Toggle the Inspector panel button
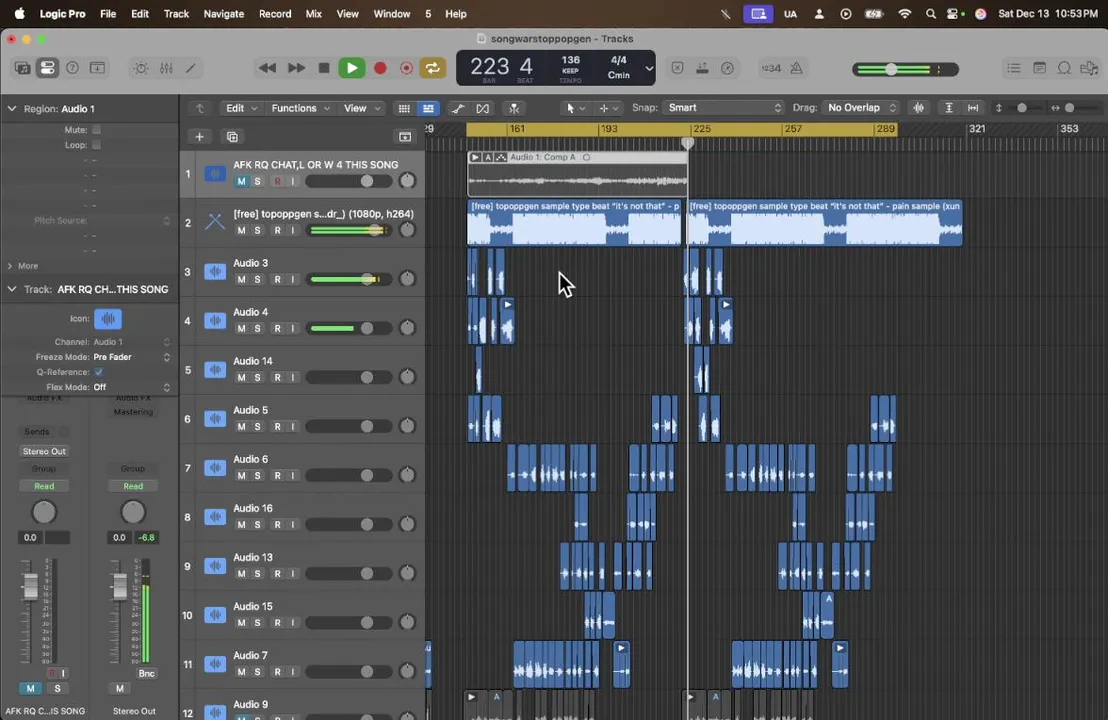Image resolution: width=1108 pixels, height=720 pixels. coord(47,69)
